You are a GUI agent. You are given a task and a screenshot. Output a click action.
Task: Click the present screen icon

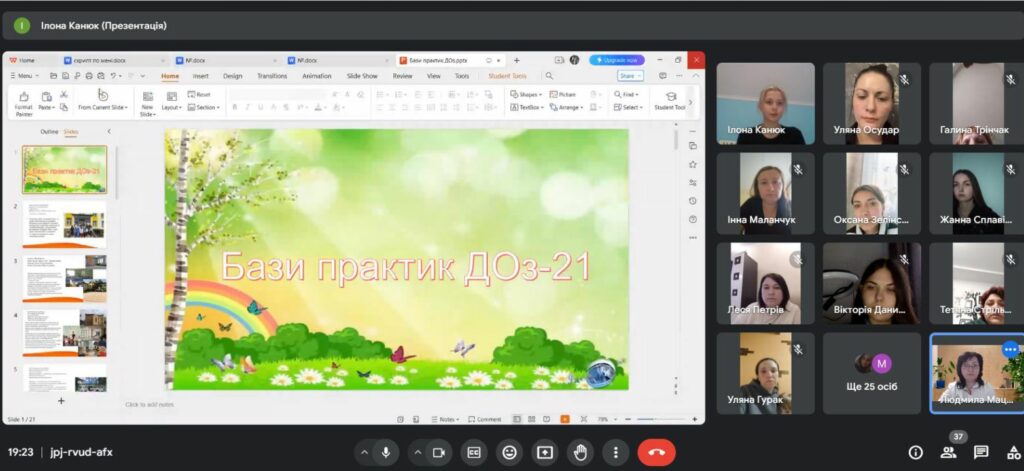(545, 452)
